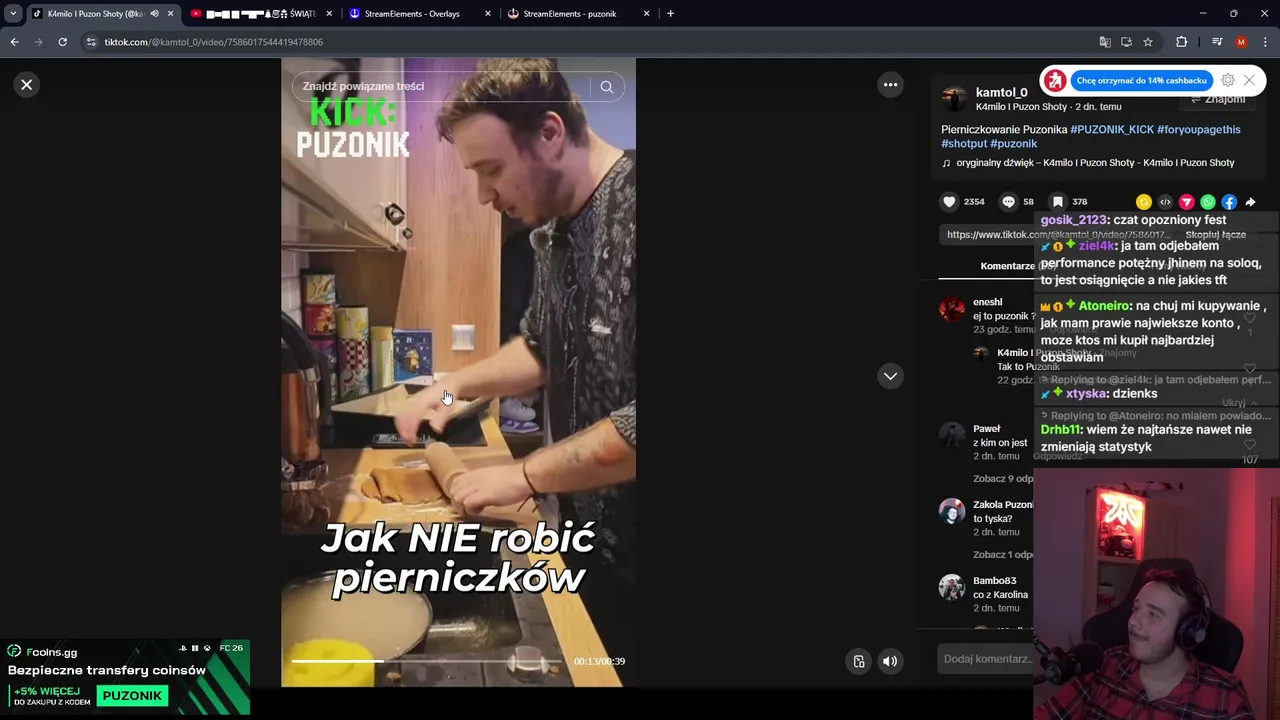Click install app icon in address bar
This screenshot has height=720, width=1280.
click(1126, 42)
